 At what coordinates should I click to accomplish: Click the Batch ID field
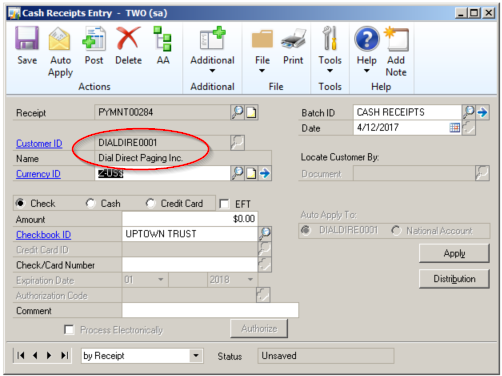[407, 112]
